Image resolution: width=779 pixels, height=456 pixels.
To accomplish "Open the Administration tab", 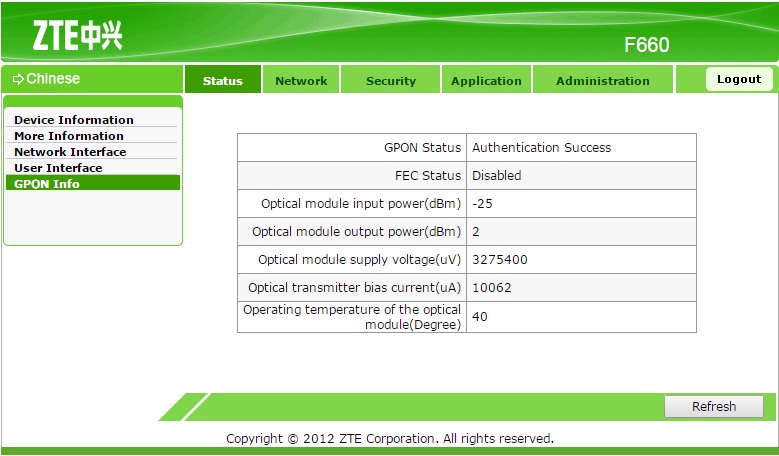I will point(603,79).
